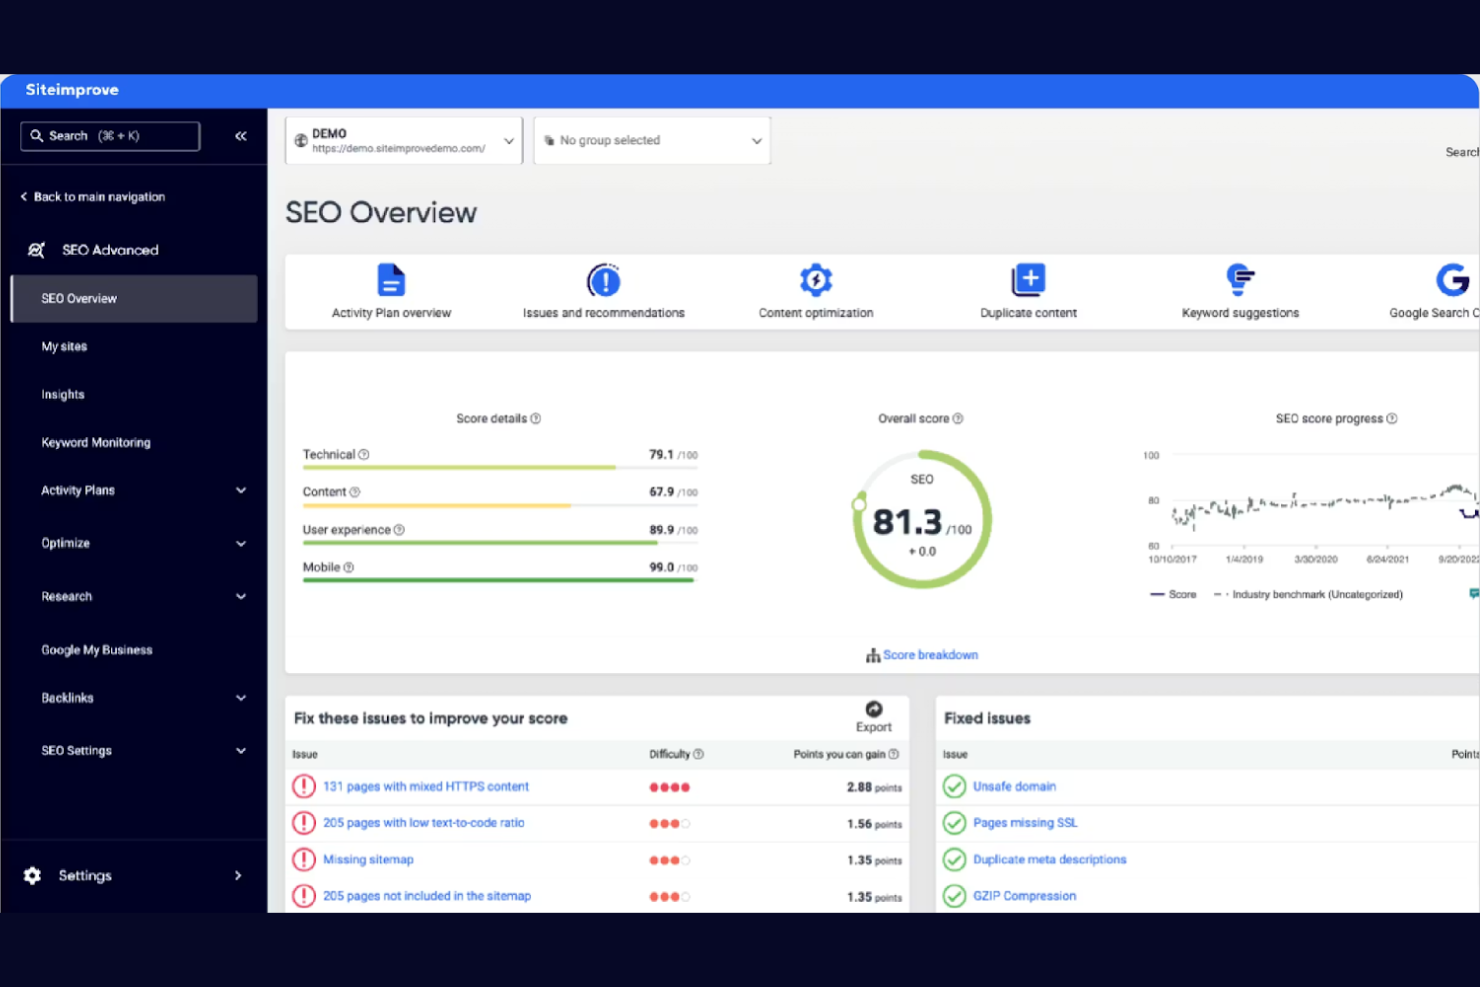Collapse the left navigation sidebar

click(x=240, y=135)
